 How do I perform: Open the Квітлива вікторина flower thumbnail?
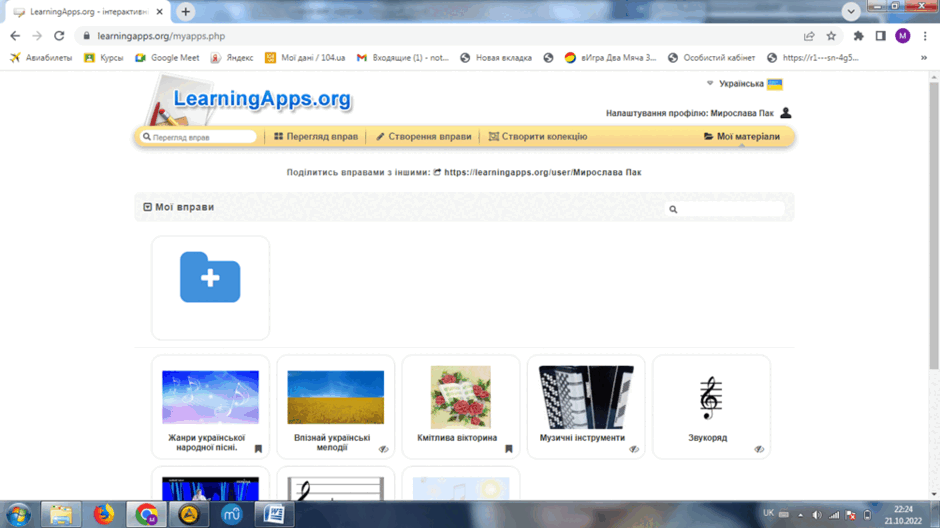click(x=460, y=397)
